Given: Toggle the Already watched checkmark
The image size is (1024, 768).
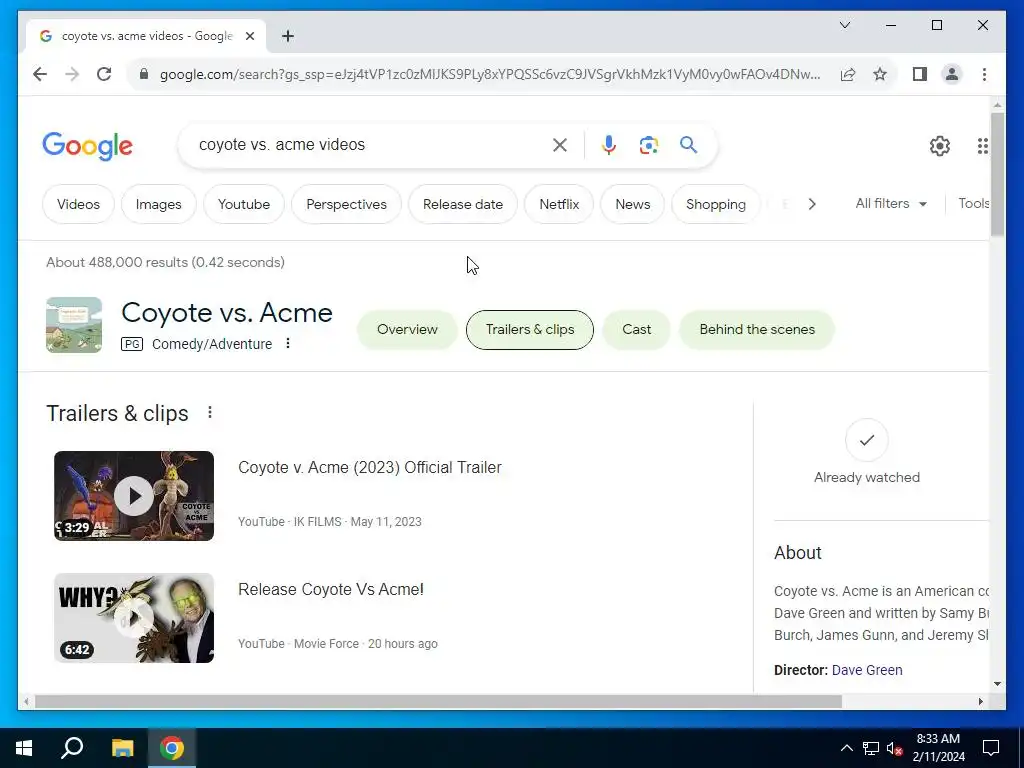Looking at the screenshot, I should (x=867, y=440).
